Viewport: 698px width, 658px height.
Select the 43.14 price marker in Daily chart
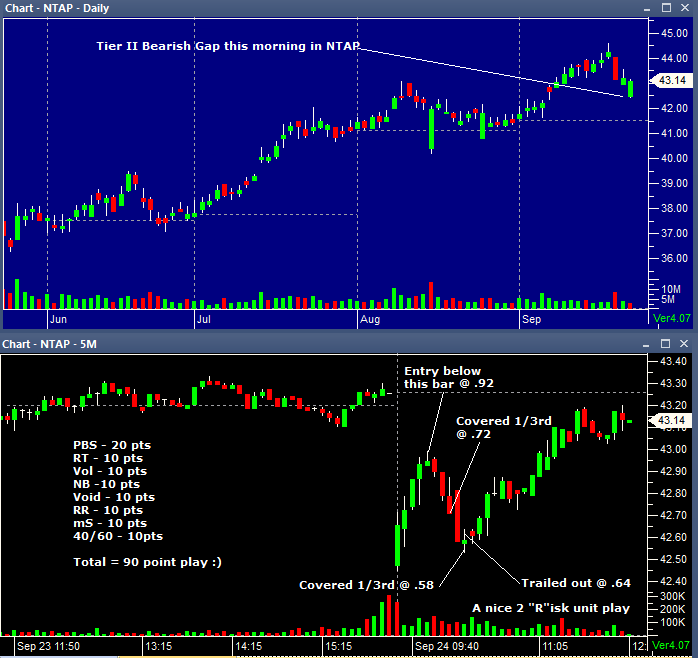(x=672, y=80)
